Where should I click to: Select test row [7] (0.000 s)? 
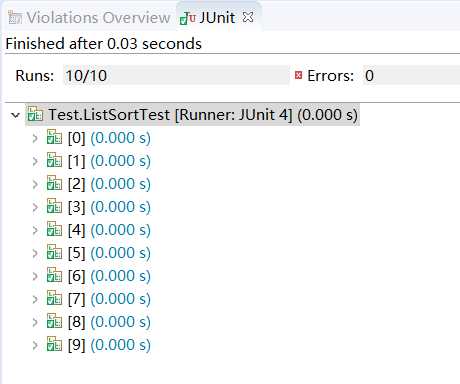(x=109, y=299)
